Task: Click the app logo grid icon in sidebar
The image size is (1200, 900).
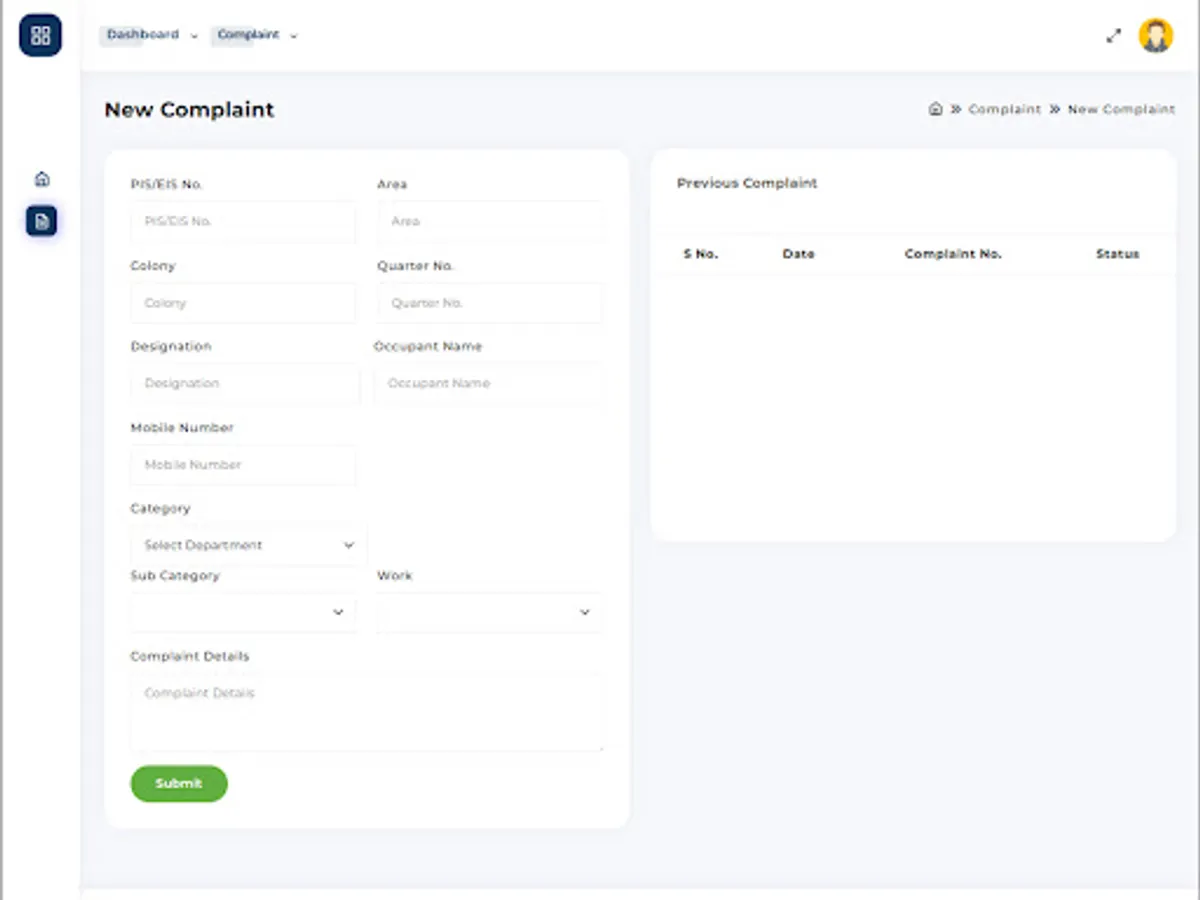Action: pyautogui.click(x=40, y=34)
